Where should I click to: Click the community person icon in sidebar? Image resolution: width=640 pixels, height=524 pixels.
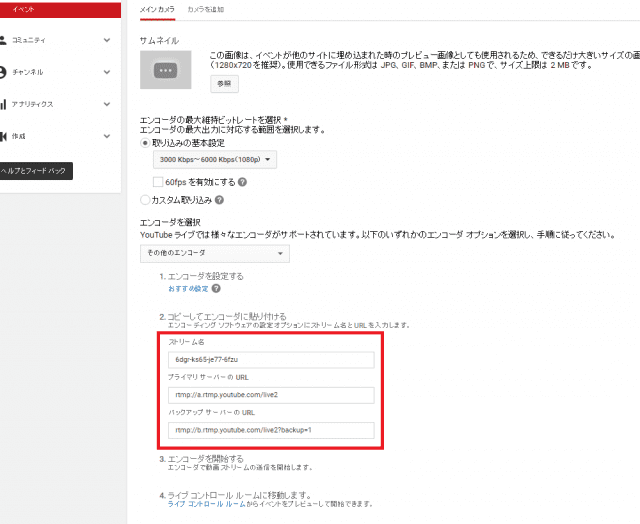3,40
